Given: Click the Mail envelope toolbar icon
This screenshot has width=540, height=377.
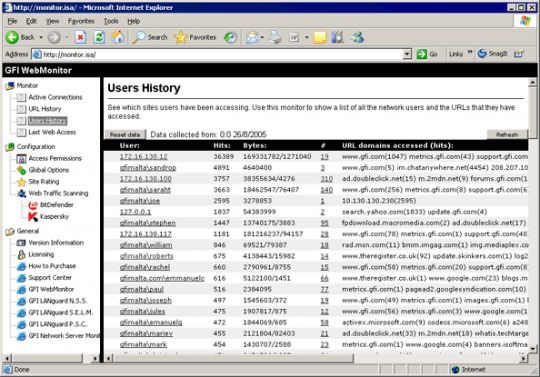Looking at the screenshot, I should coord(252,37).
